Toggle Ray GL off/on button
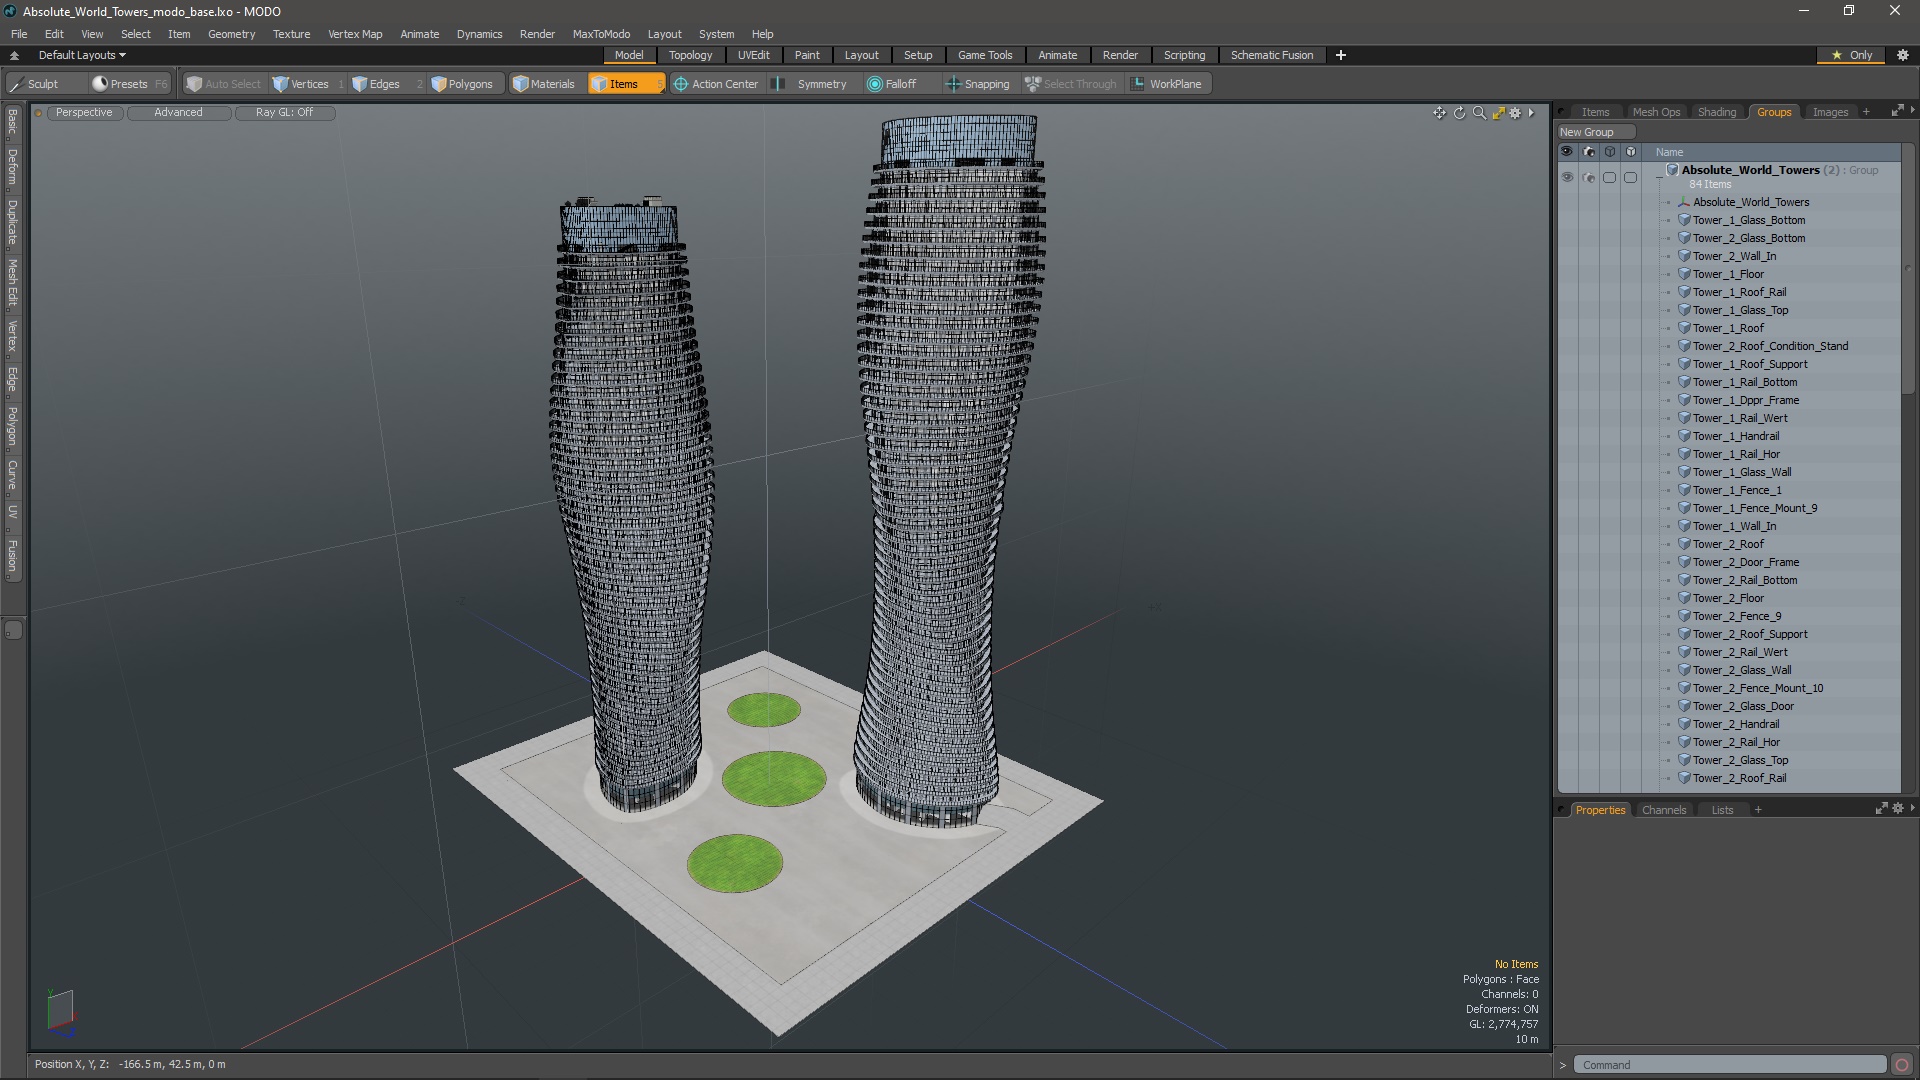Image resolution: width=1920 pixels, height=1080 pixels. point(284,113)
